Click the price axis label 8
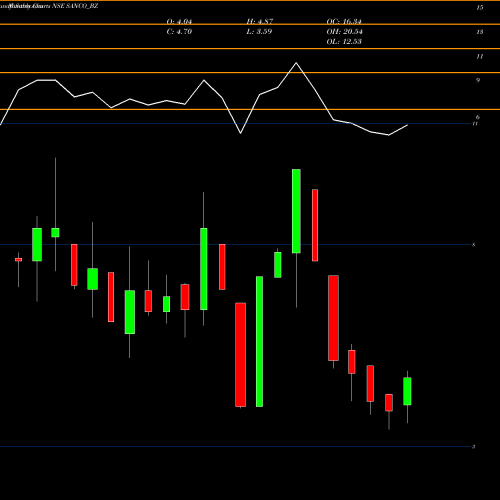 coord(474,245)
